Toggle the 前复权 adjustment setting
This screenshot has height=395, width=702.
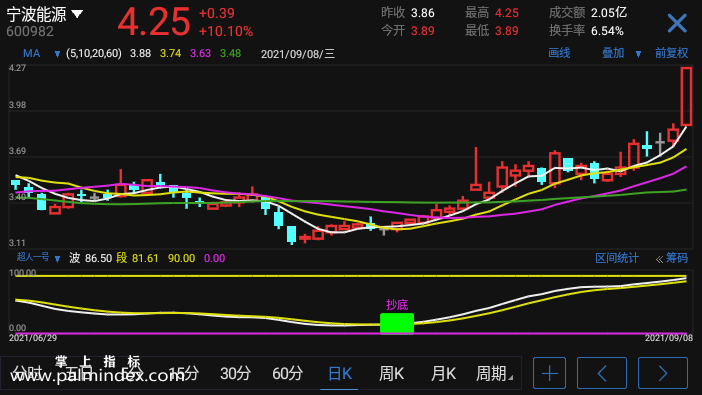pos(671,53)
